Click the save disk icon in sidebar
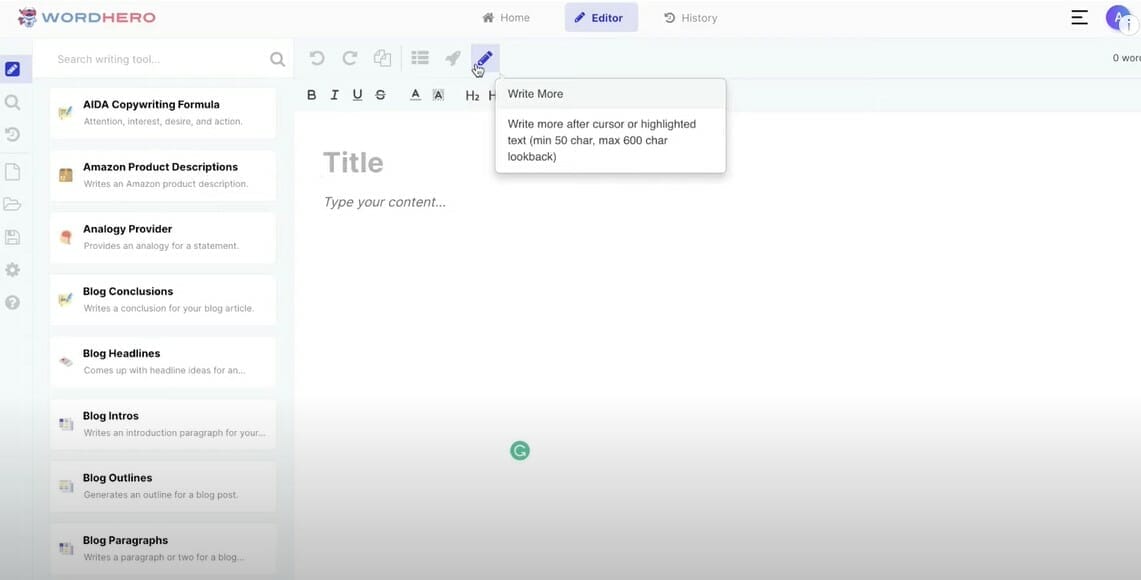The height and width of the screenshot is (580, 1141). 12,237
